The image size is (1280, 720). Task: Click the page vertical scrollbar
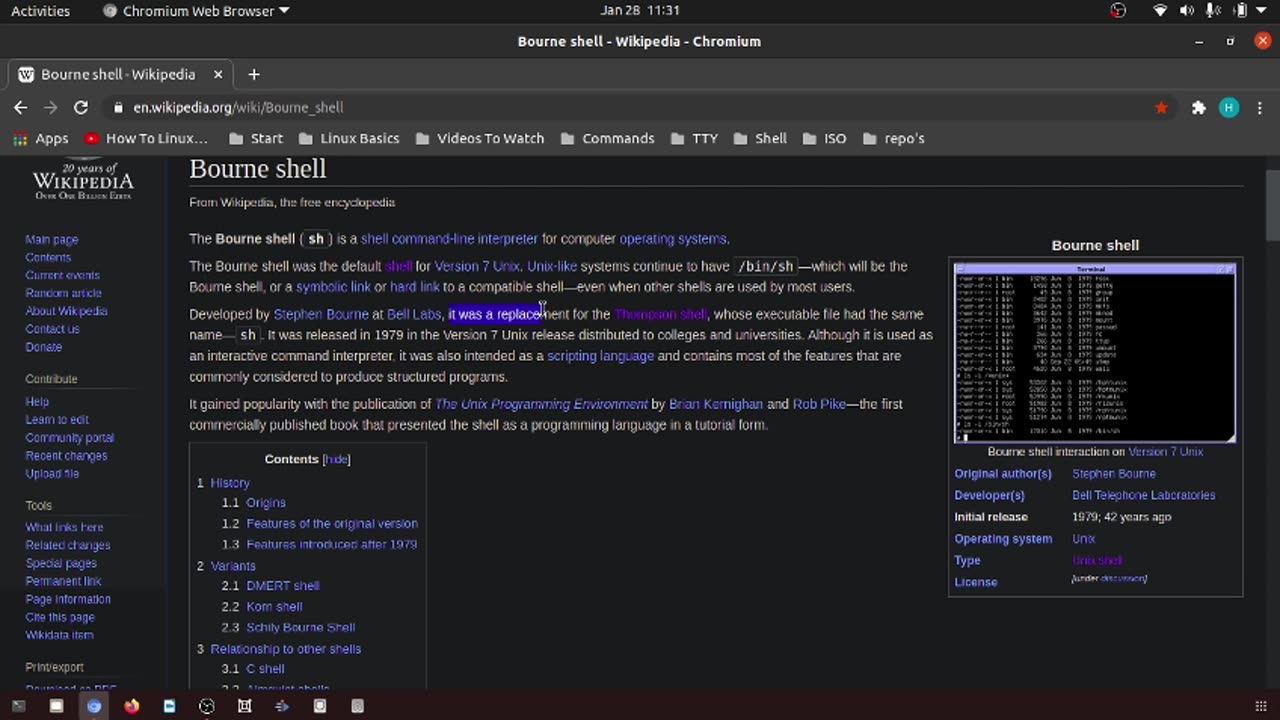point(1272,206)
